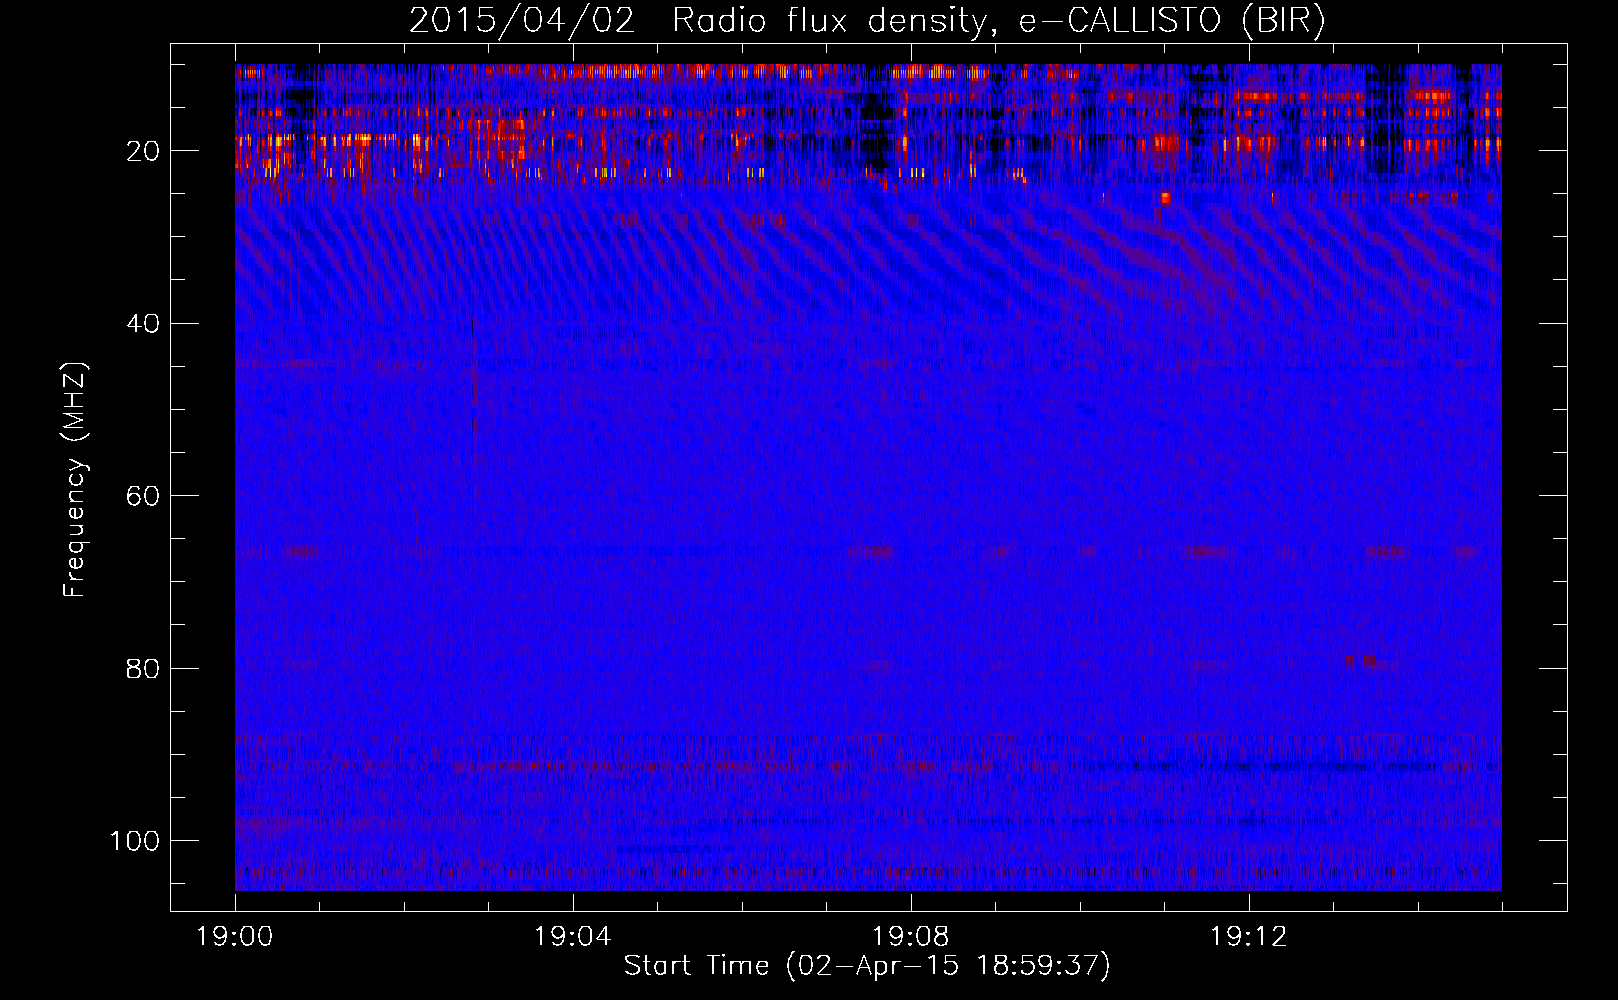Click the 'Start Time (02-Apr-15 18:59:37)' axis label
Screen dimensions: 1618x1000
(867, 966)
